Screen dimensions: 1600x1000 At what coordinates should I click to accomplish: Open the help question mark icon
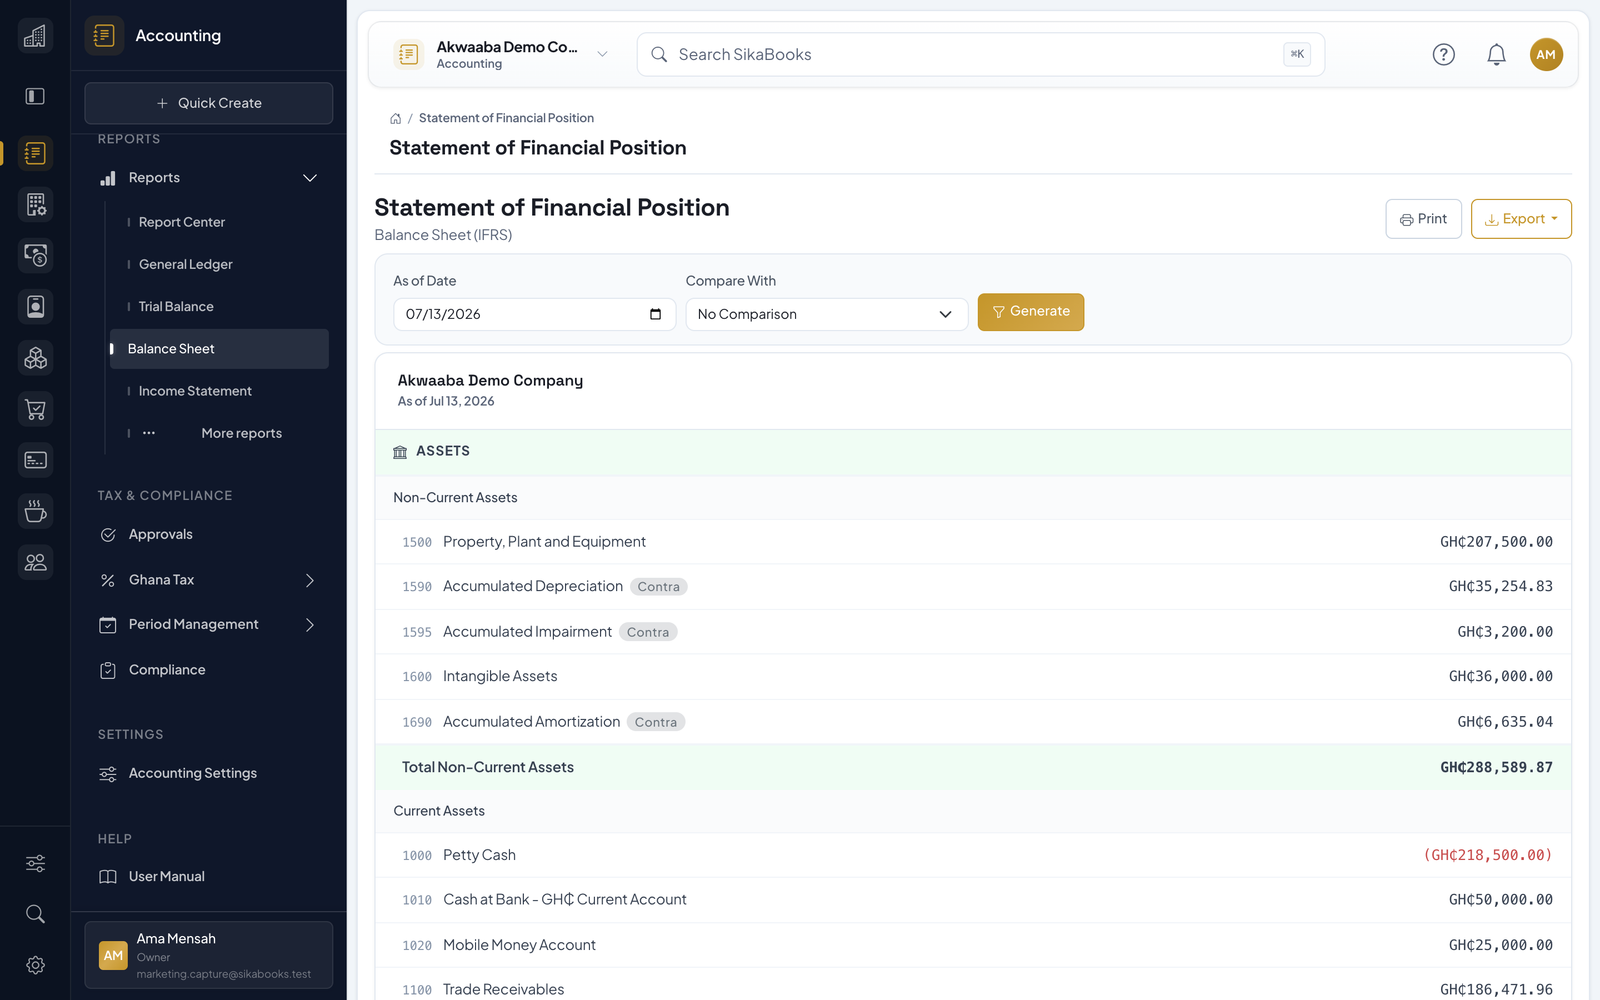[x=1443, y=54]
